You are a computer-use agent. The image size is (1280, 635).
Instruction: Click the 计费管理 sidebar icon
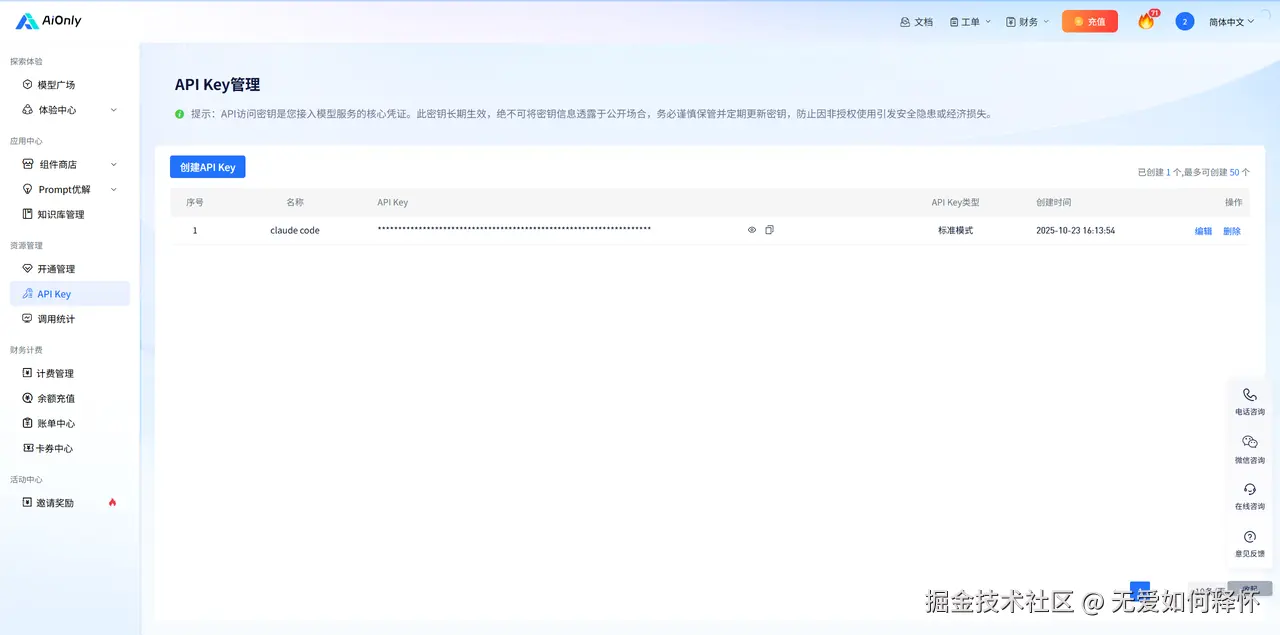(x=28, y=373)
